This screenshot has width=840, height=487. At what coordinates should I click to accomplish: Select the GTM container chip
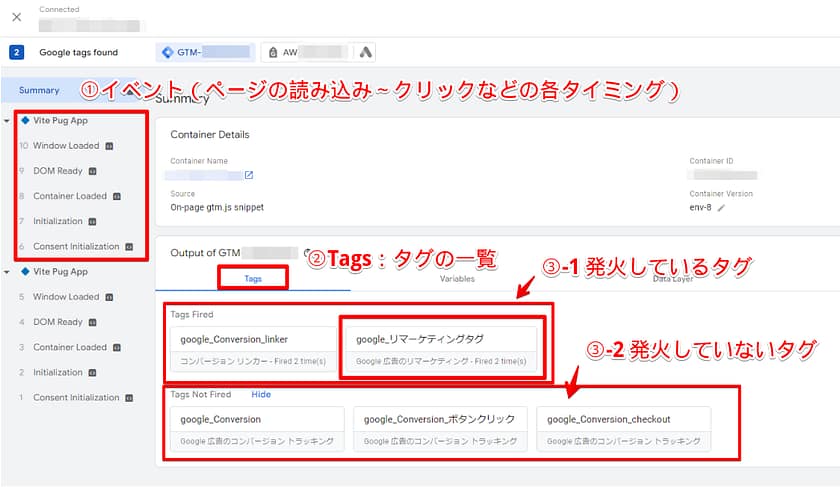tap(205, 52)
